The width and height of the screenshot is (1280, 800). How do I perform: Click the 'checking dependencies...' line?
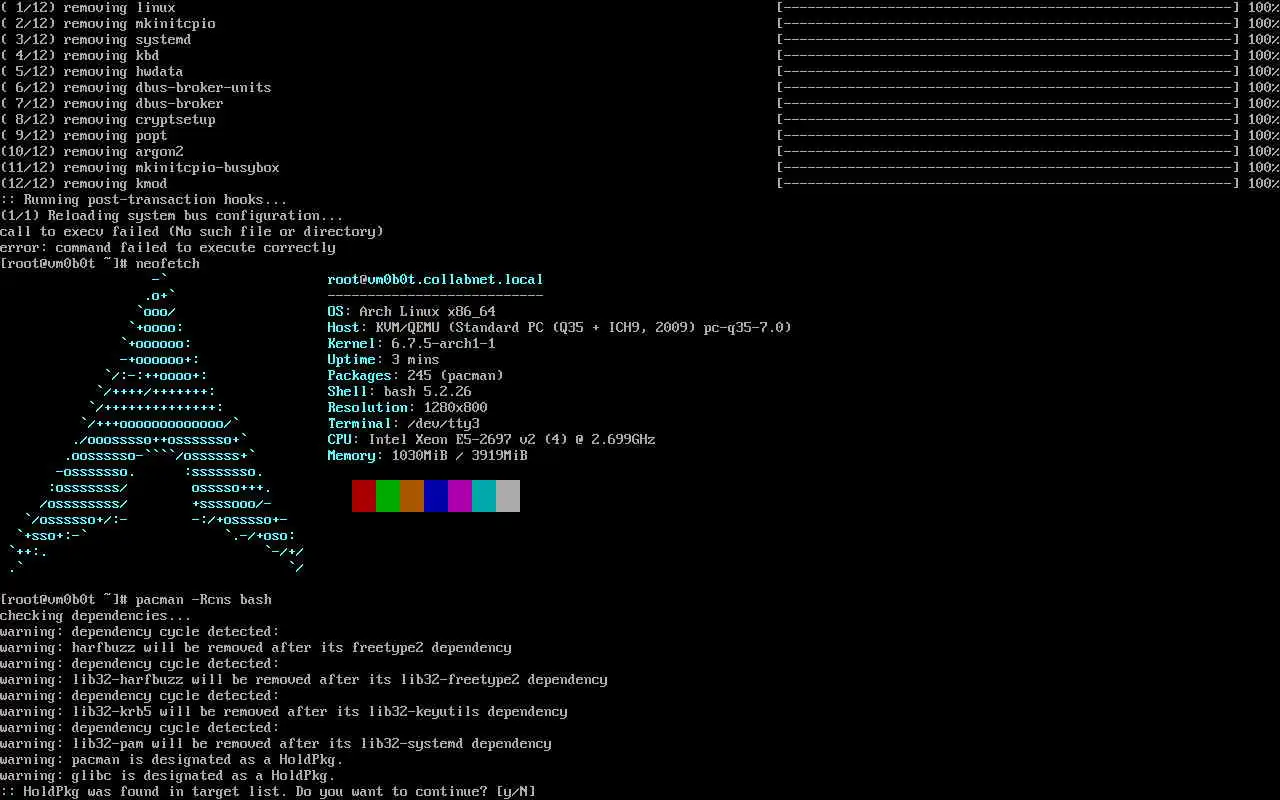(96, 616)
